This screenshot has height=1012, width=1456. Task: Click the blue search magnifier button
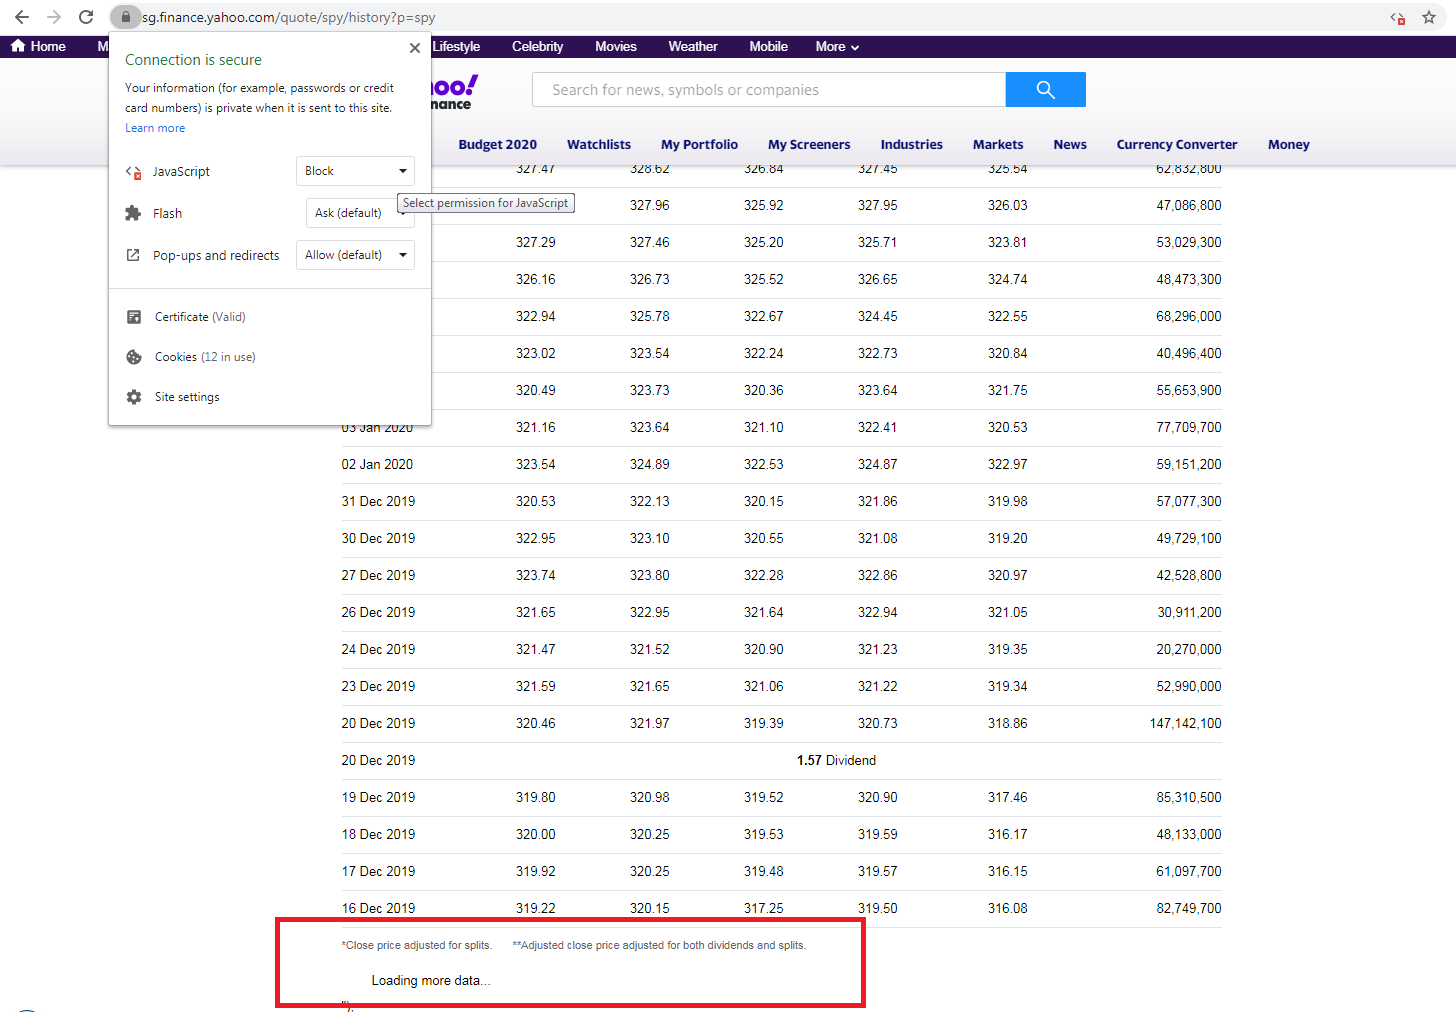tap(1046, 90)
